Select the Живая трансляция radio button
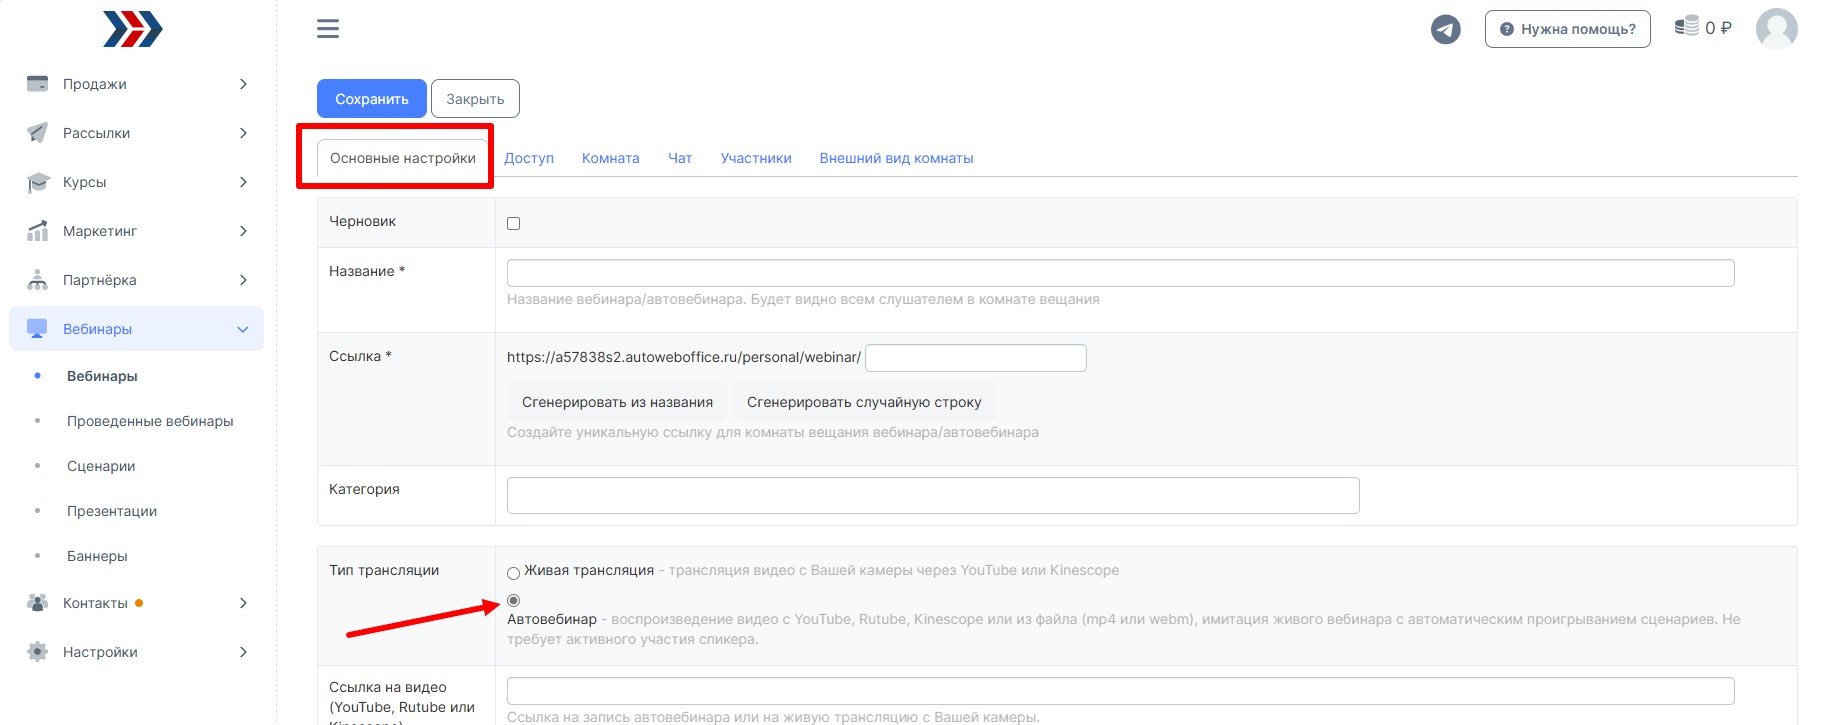This screenshot has width=1822, height=725. coord(514,573)
